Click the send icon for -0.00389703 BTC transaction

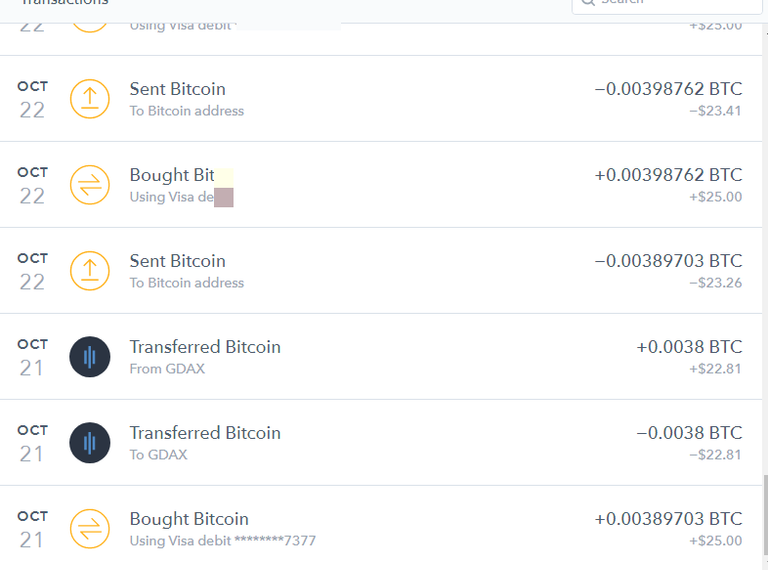click(x=90, y=271)
